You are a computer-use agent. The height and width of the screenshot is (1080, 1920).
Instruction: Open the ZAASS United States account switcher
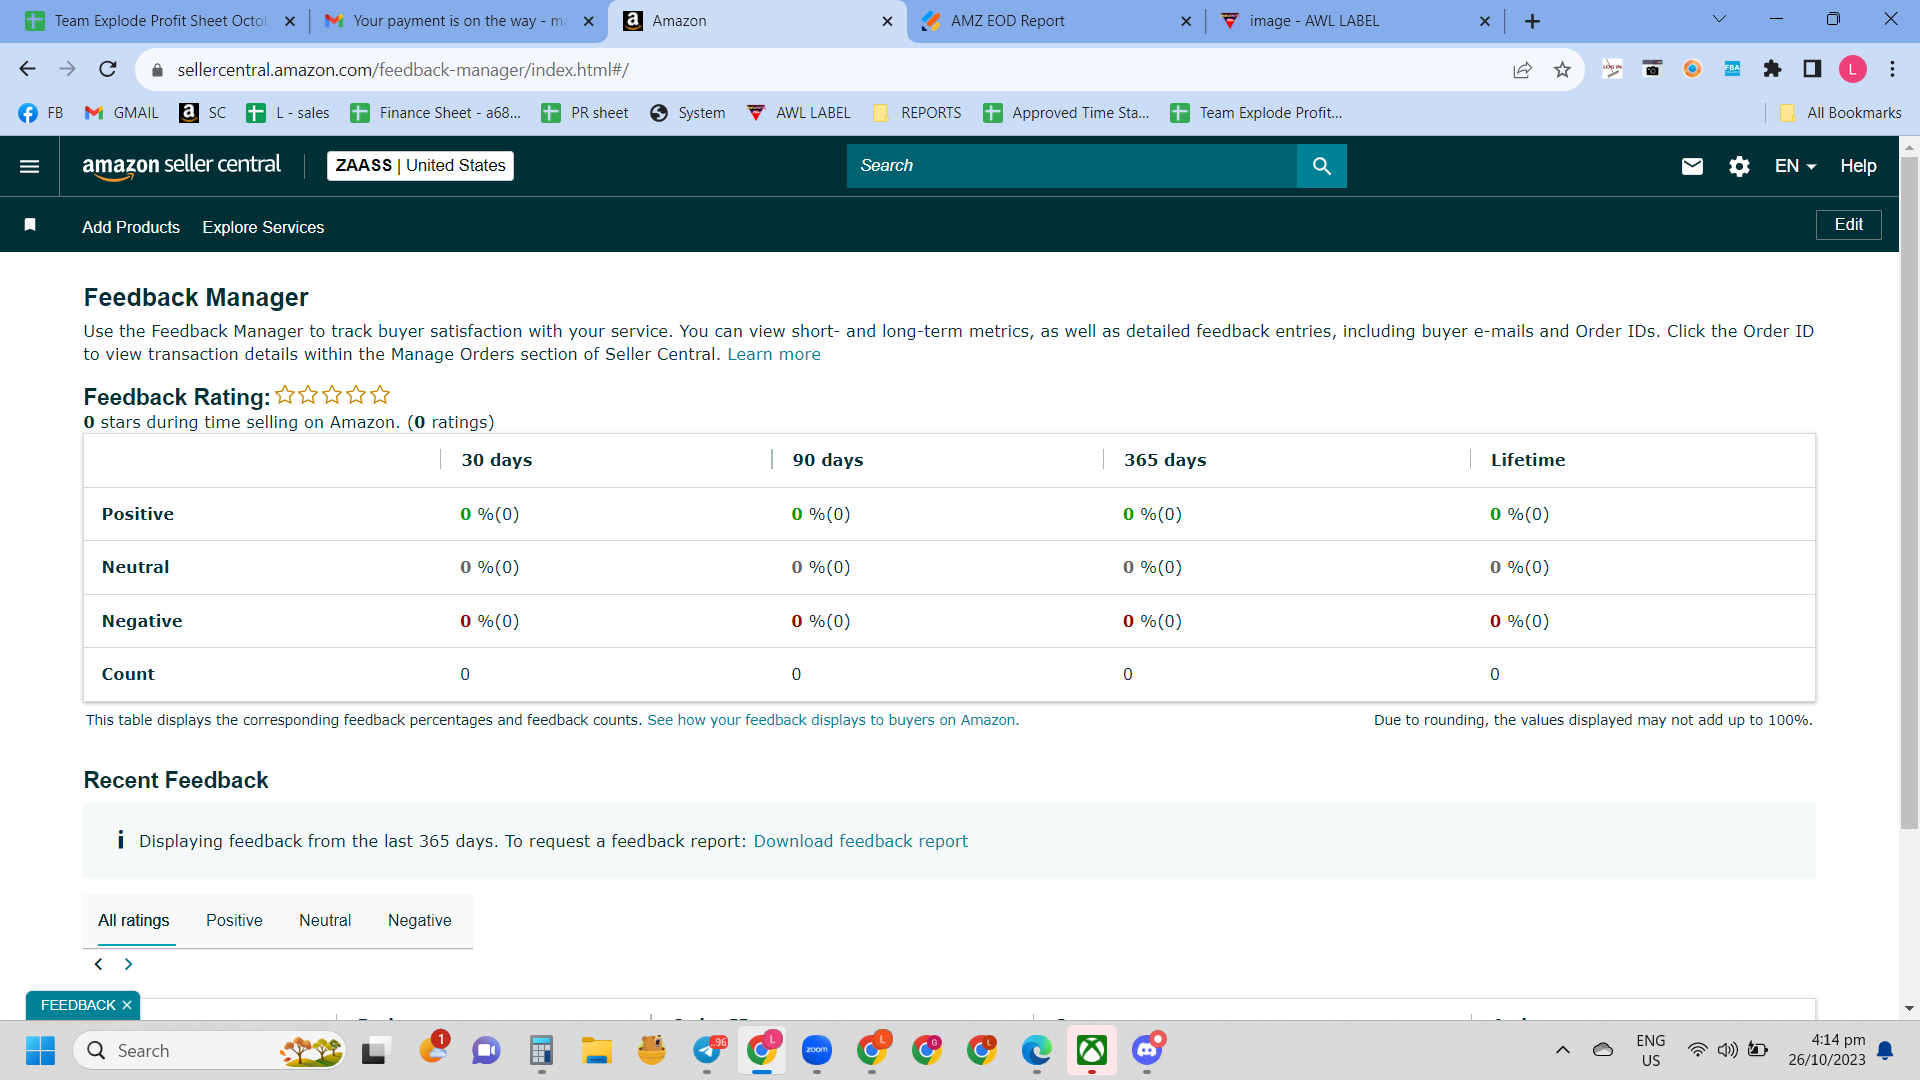(420, 166)
